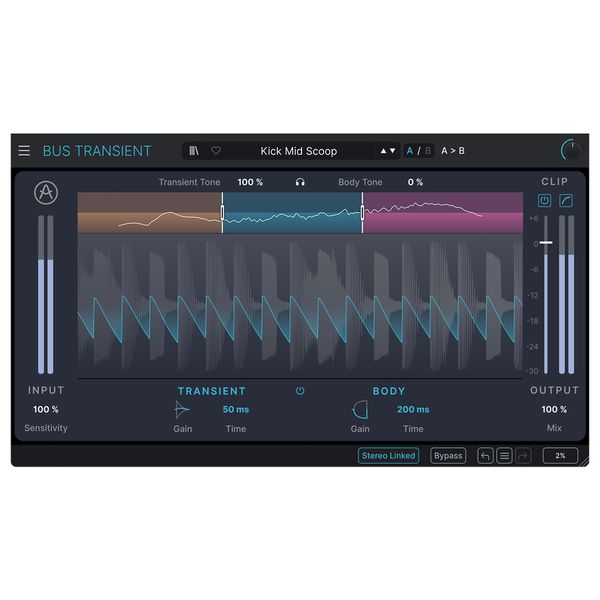Viewport: 600px width, 600px height.
Task: Toggle Stereo Linked mode
Action: [x=388, y=456]
